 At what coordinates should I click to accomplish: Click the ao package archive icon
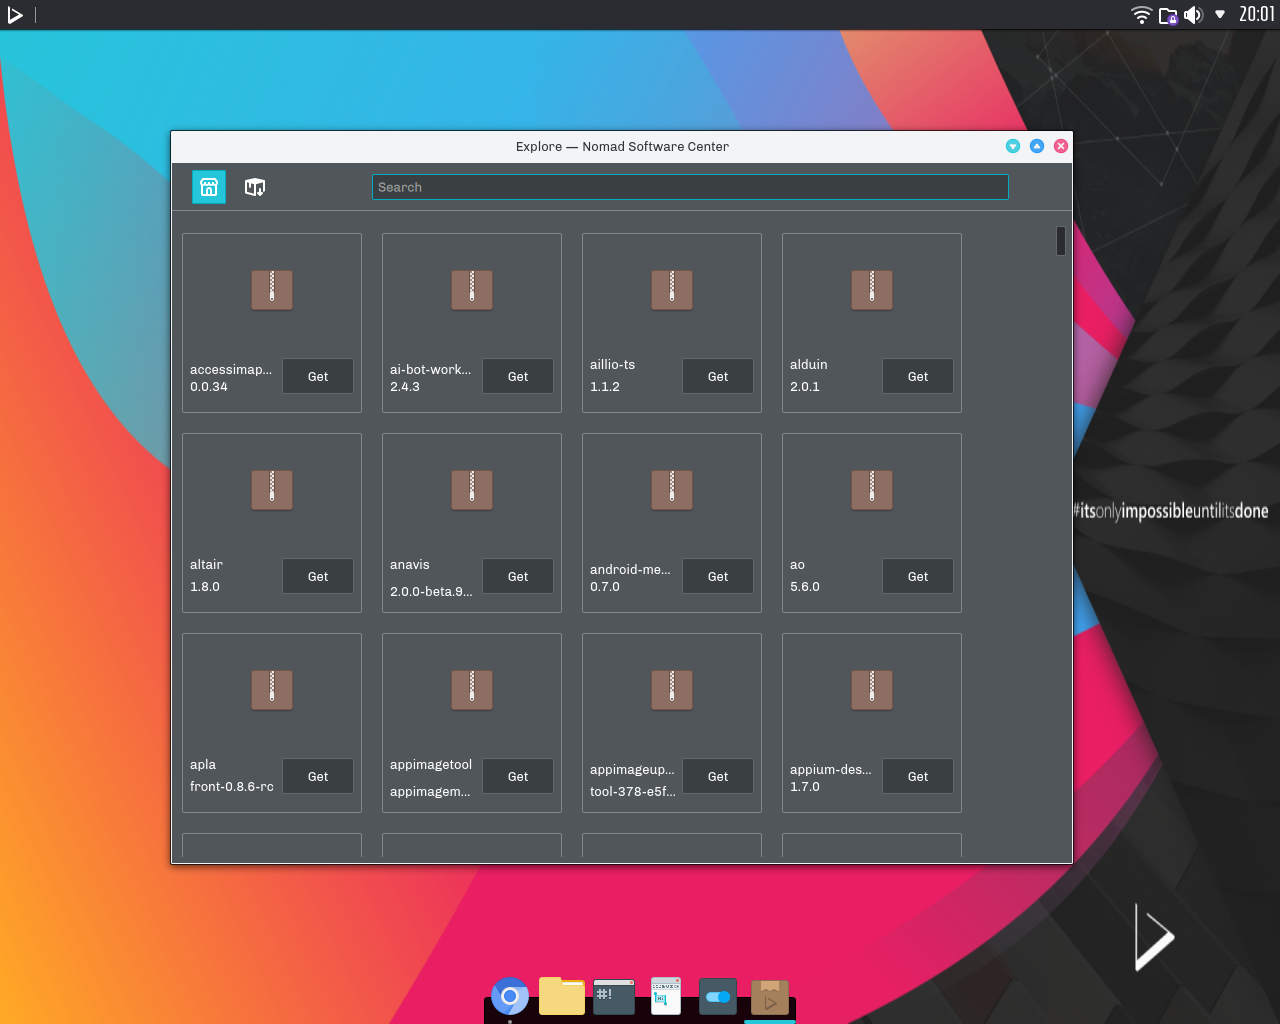coord(872,490)
